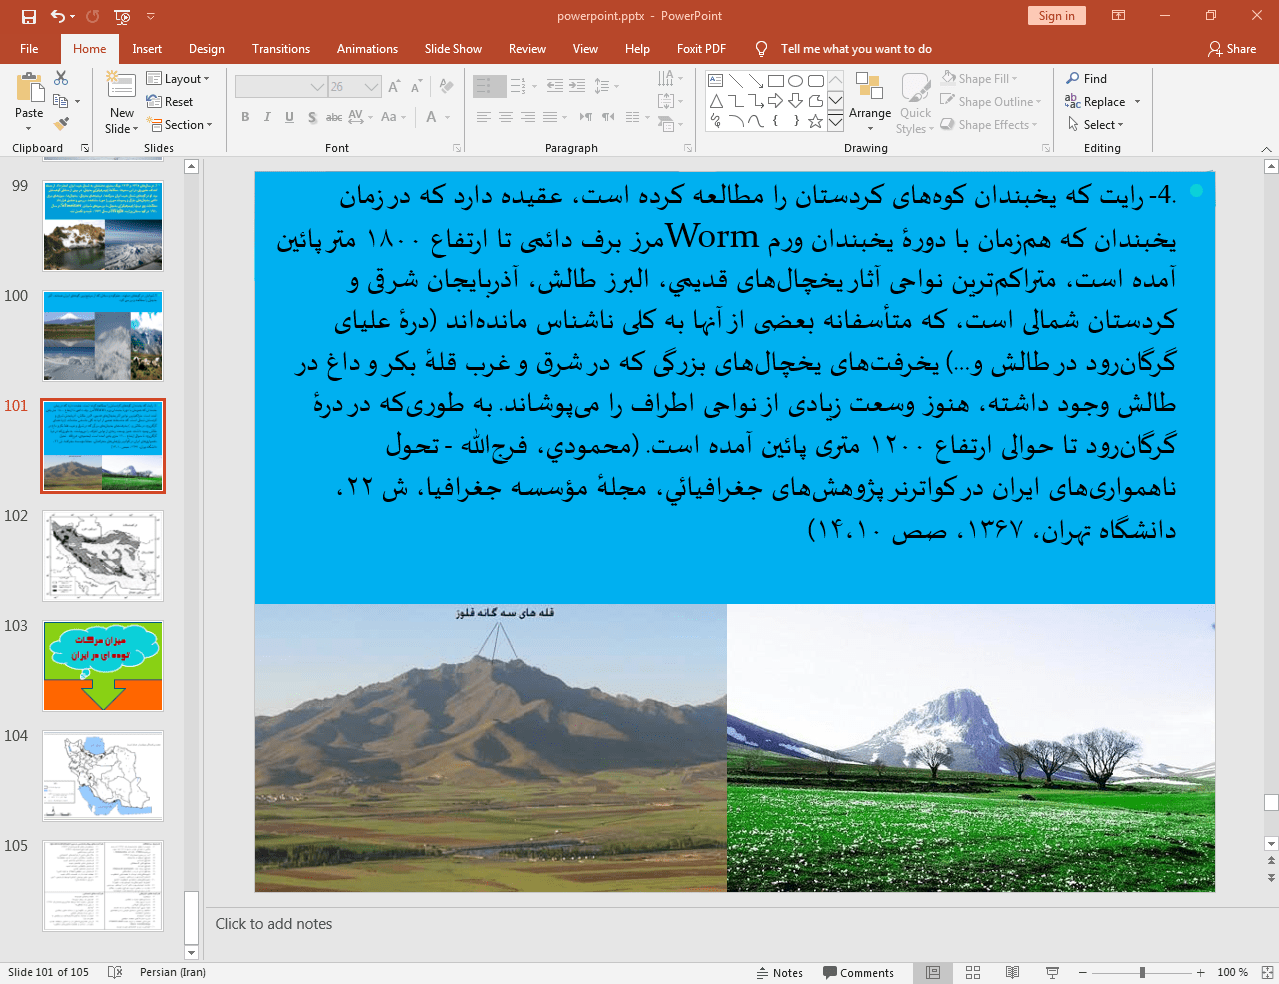Collapse the ribbon with the chevron arrow
The image size is (1279, 984).
point(1266,149)
